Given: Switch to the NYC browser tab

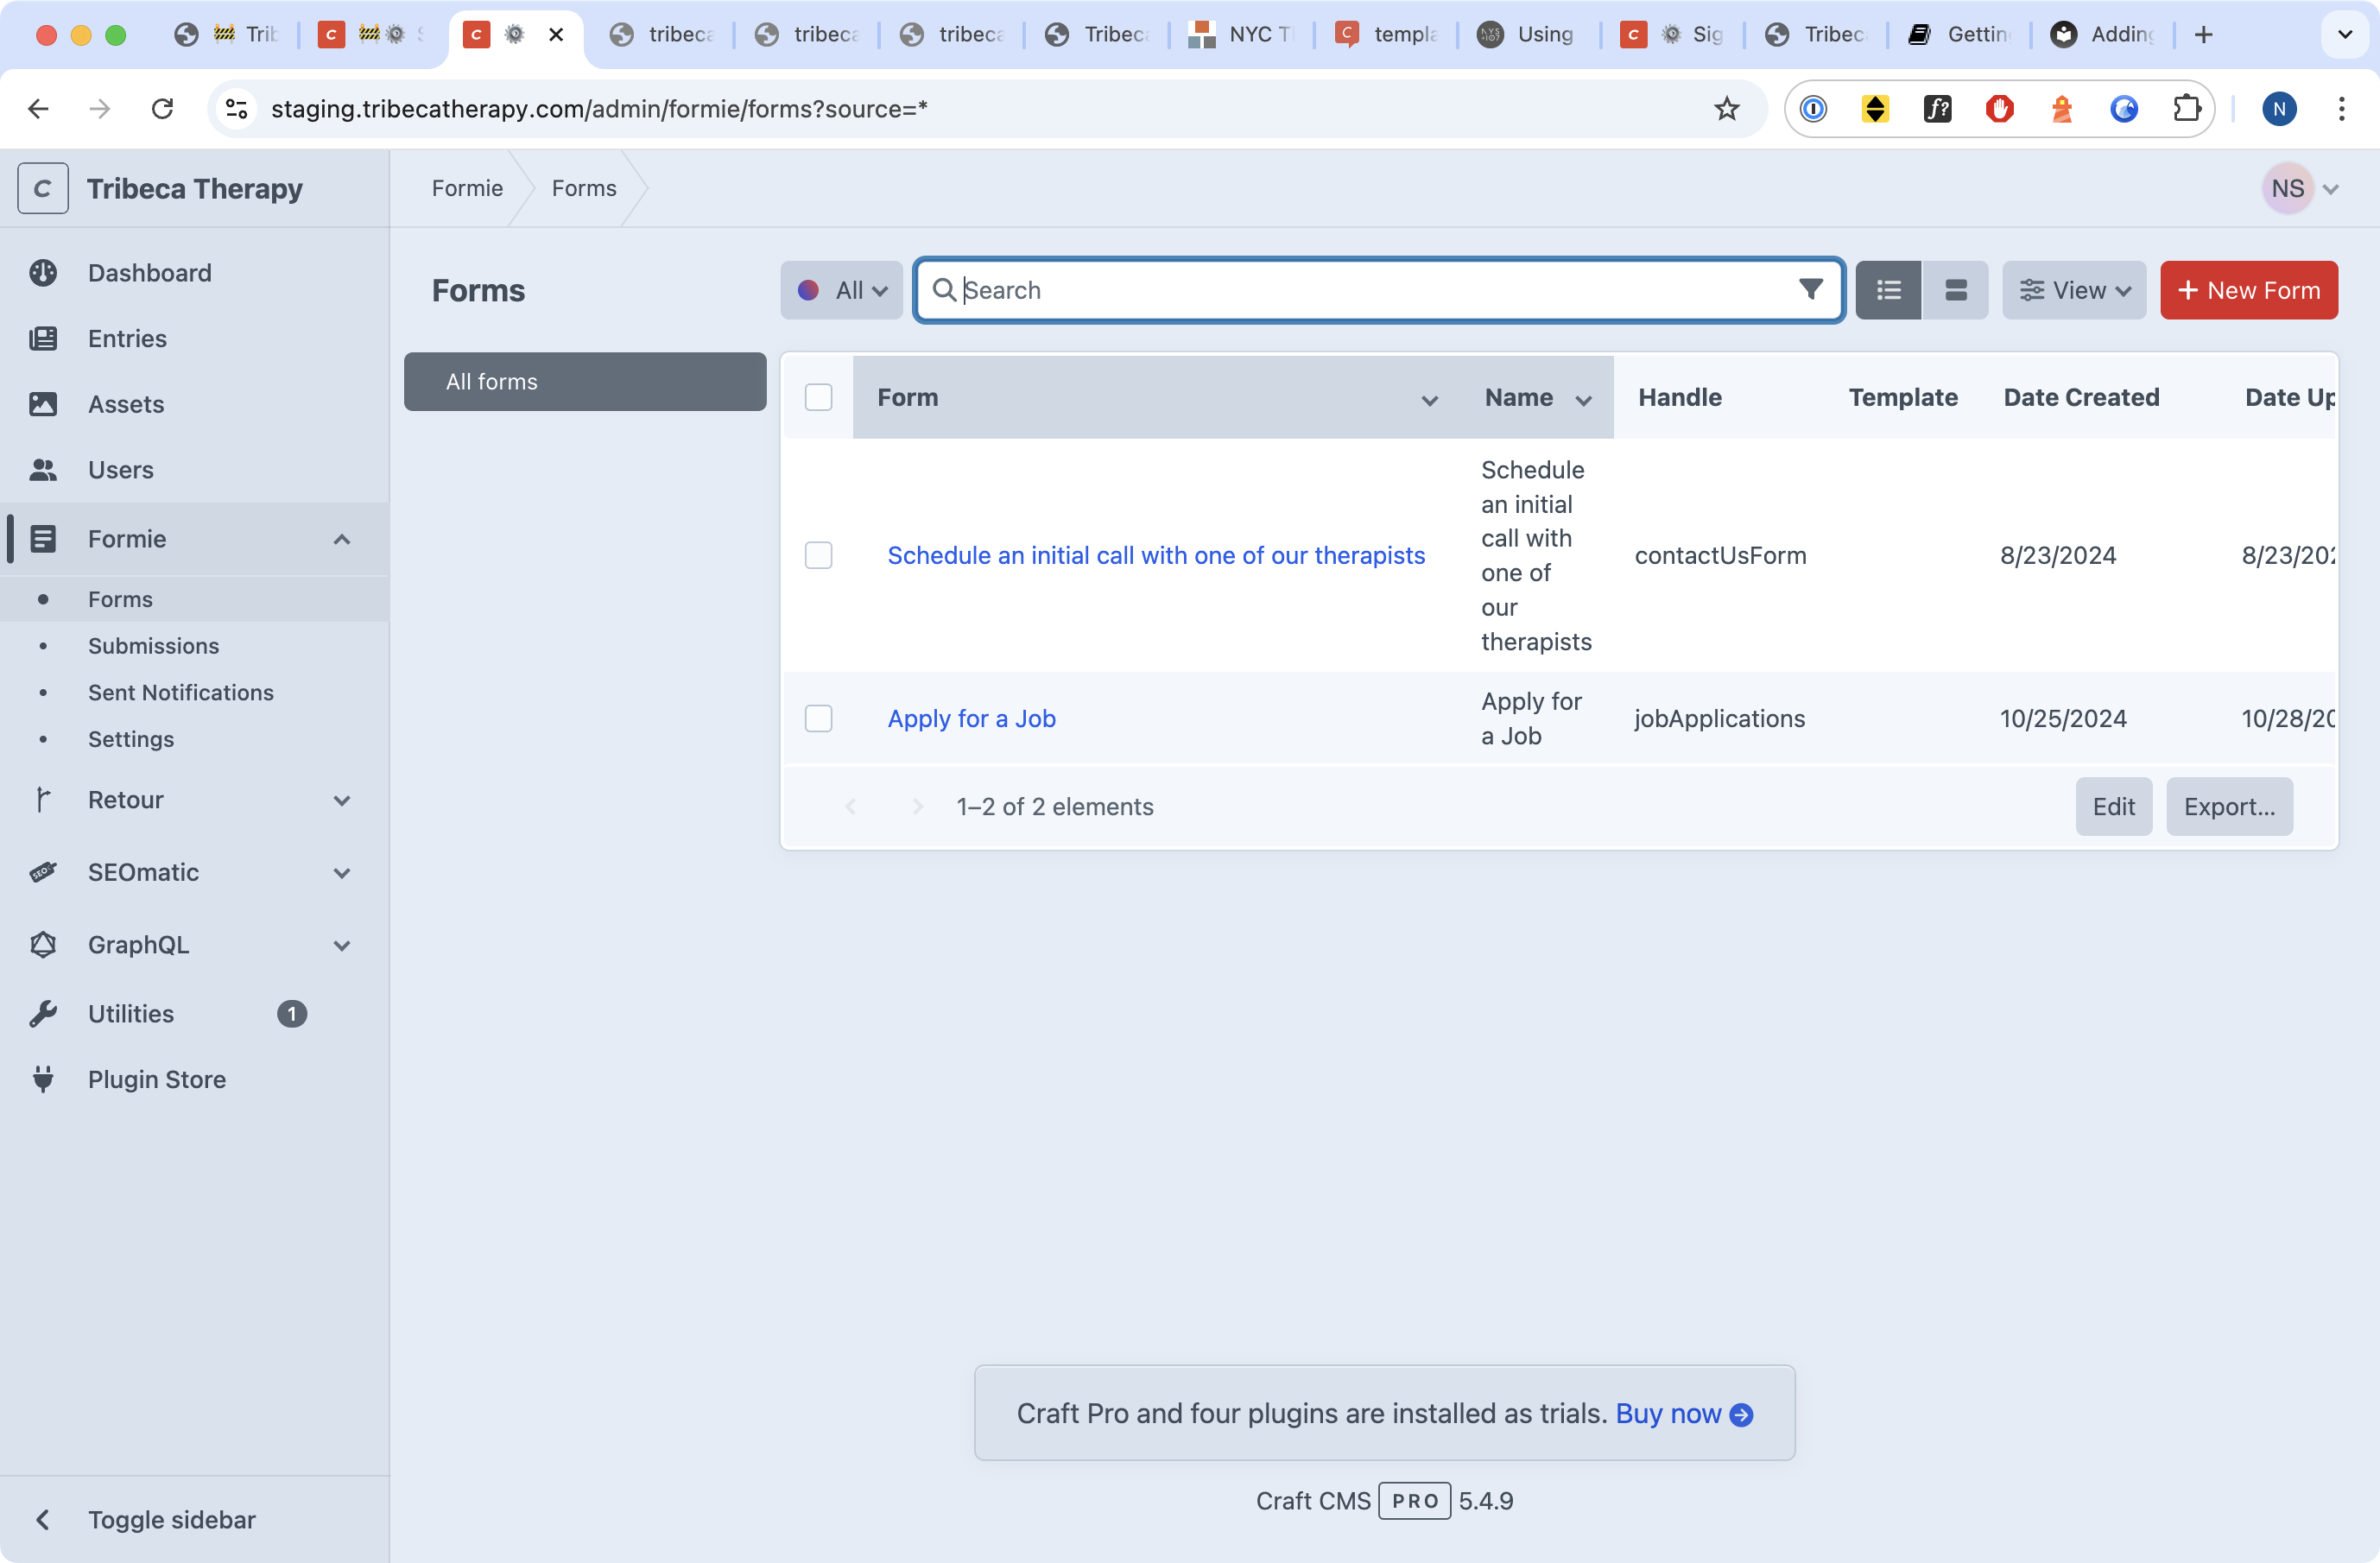Looking at the screenshot, I should click(x=1242, y=35).
